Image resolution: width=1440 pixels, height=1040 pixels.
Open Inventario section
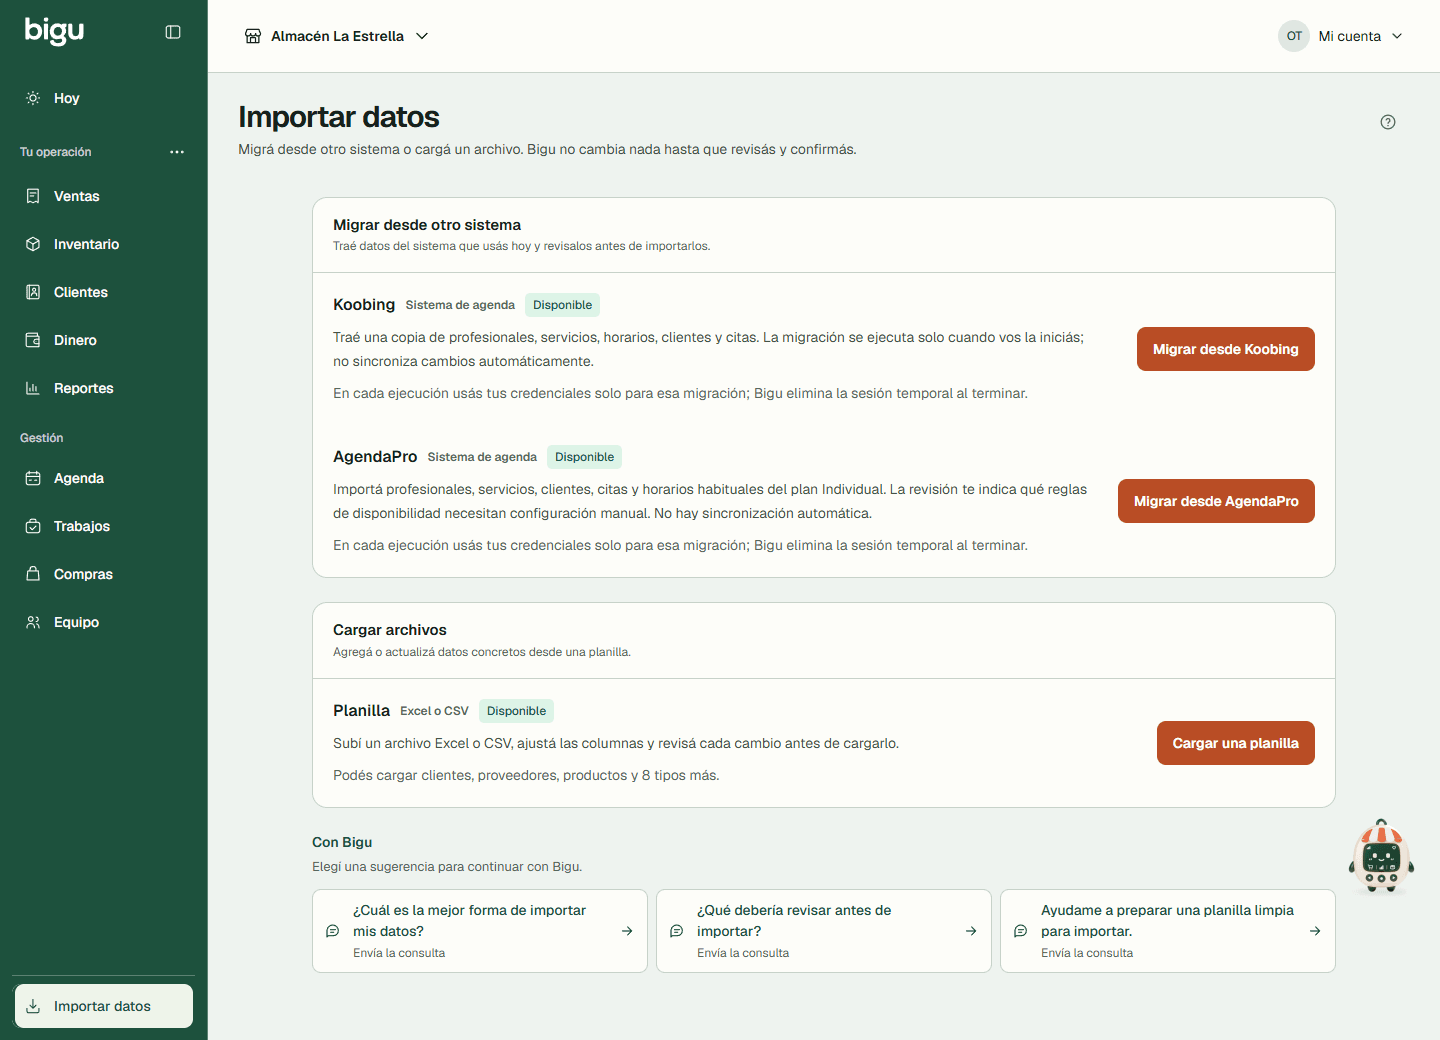coord(104,244)
